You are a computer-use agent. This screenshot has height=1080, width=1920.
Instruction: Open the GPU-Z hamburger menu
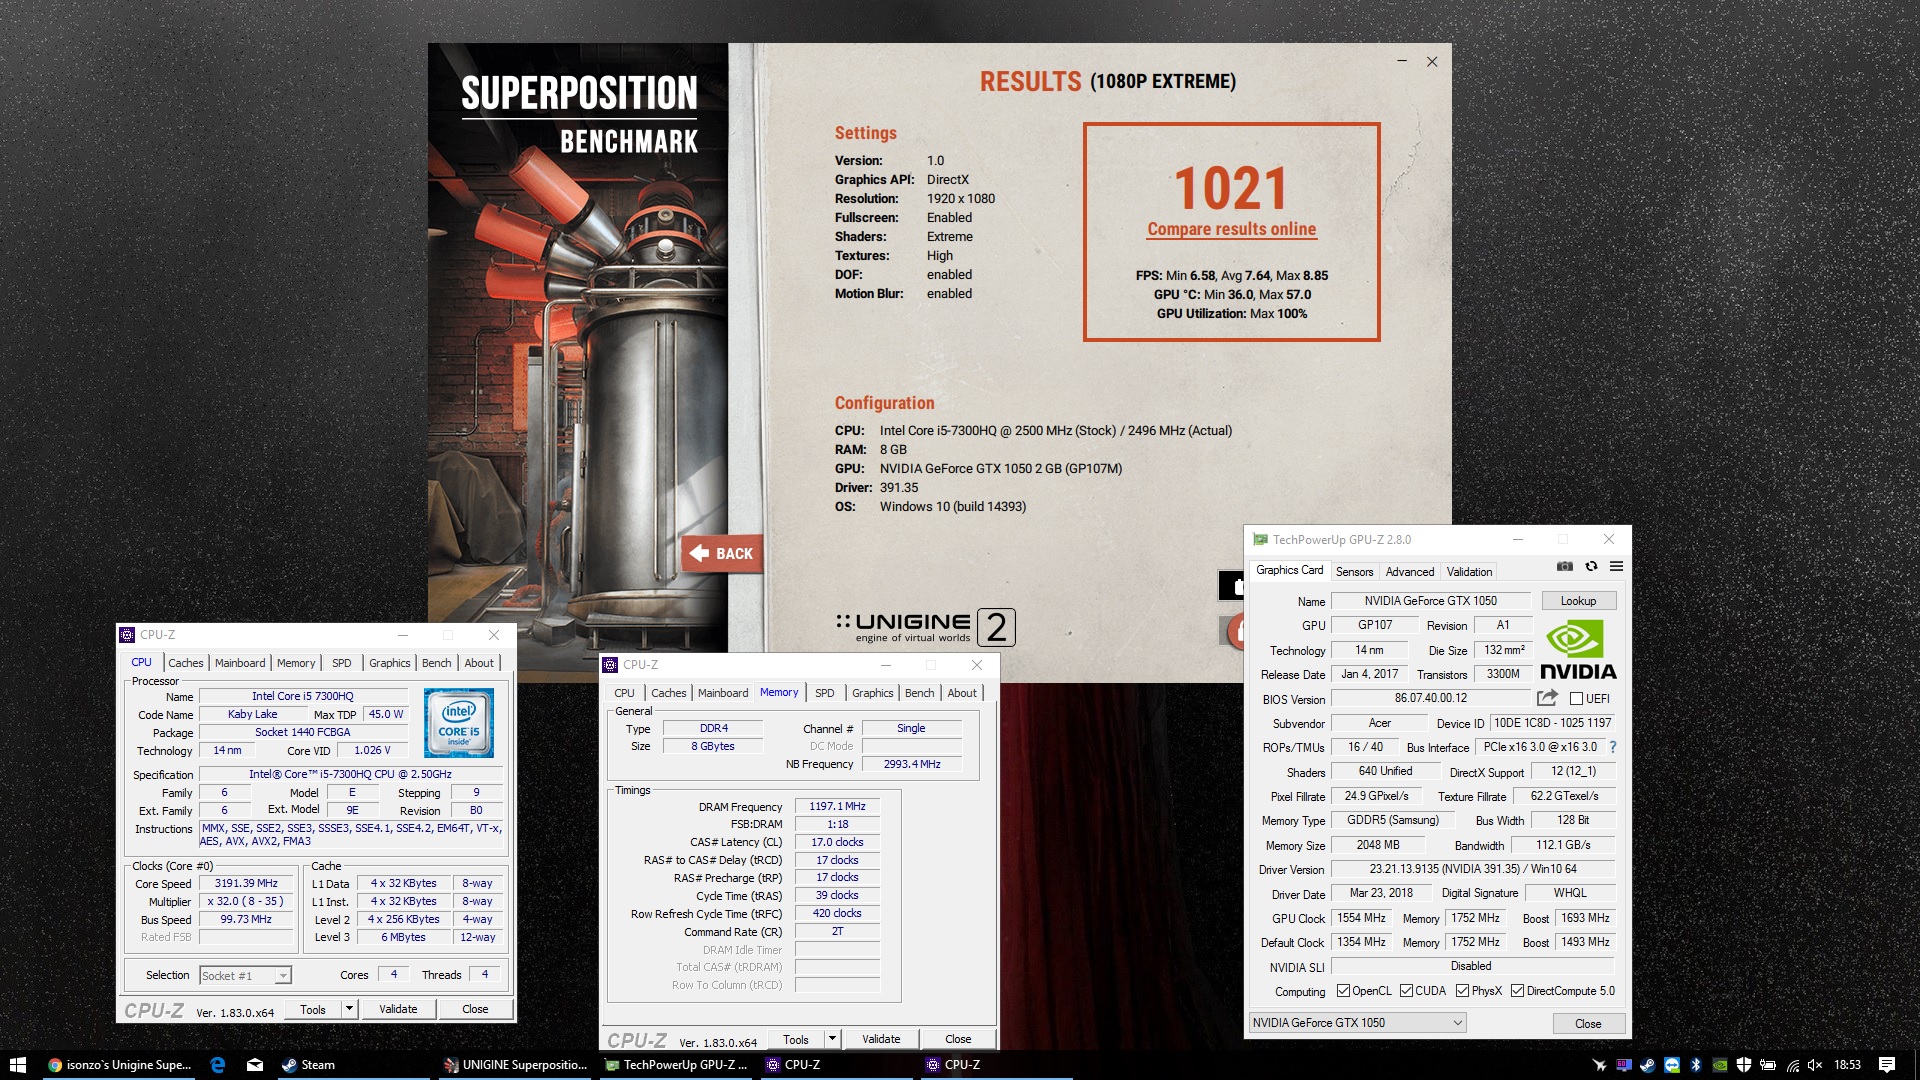[x=1616, y=567]
